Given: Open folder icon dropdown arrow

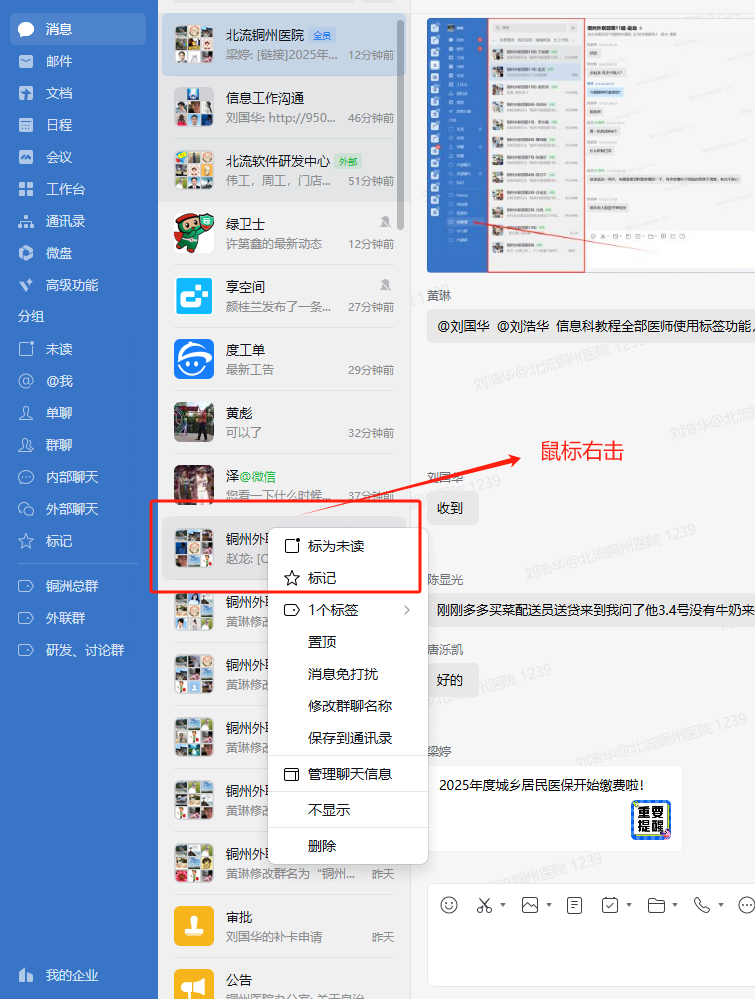Looking at the screenshot, I should pos(675,905).
